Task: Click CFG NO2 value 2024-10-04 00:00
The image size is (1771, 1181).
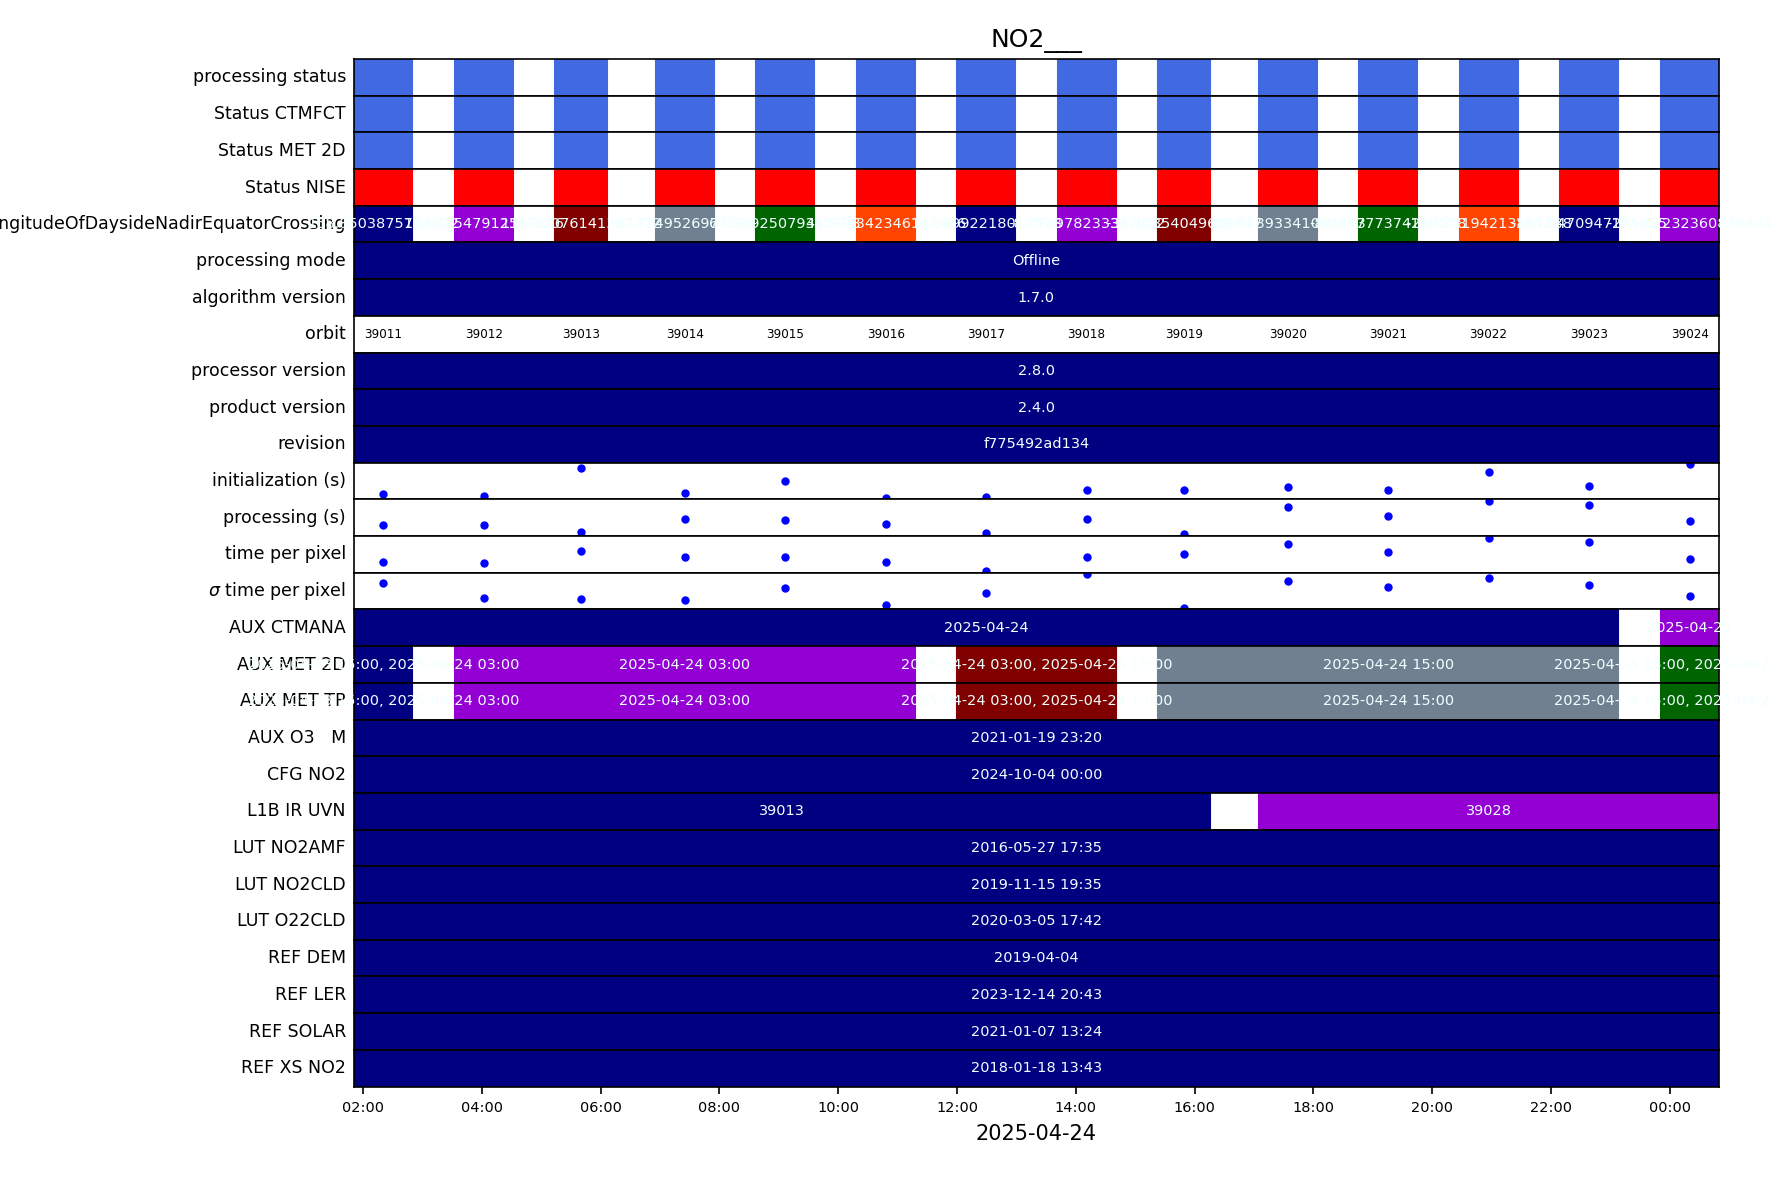Action: point(1035,774)
